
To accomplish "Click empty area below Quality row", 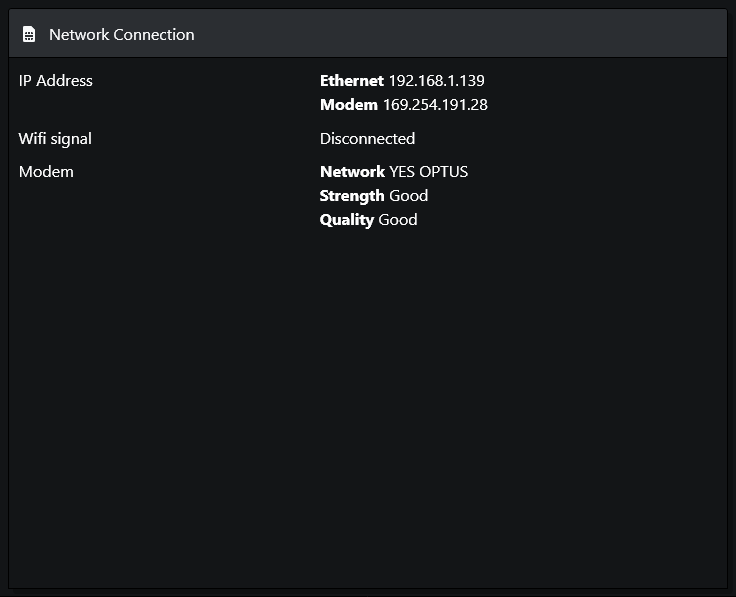I will coord(368,408).
